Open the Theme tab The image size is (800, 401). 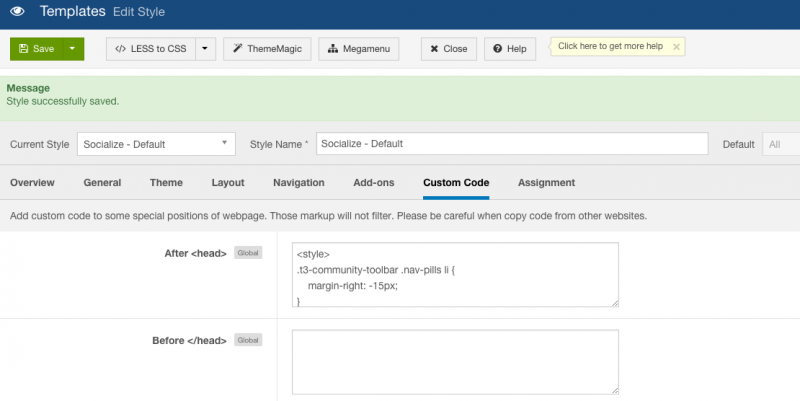pos(166,183)
